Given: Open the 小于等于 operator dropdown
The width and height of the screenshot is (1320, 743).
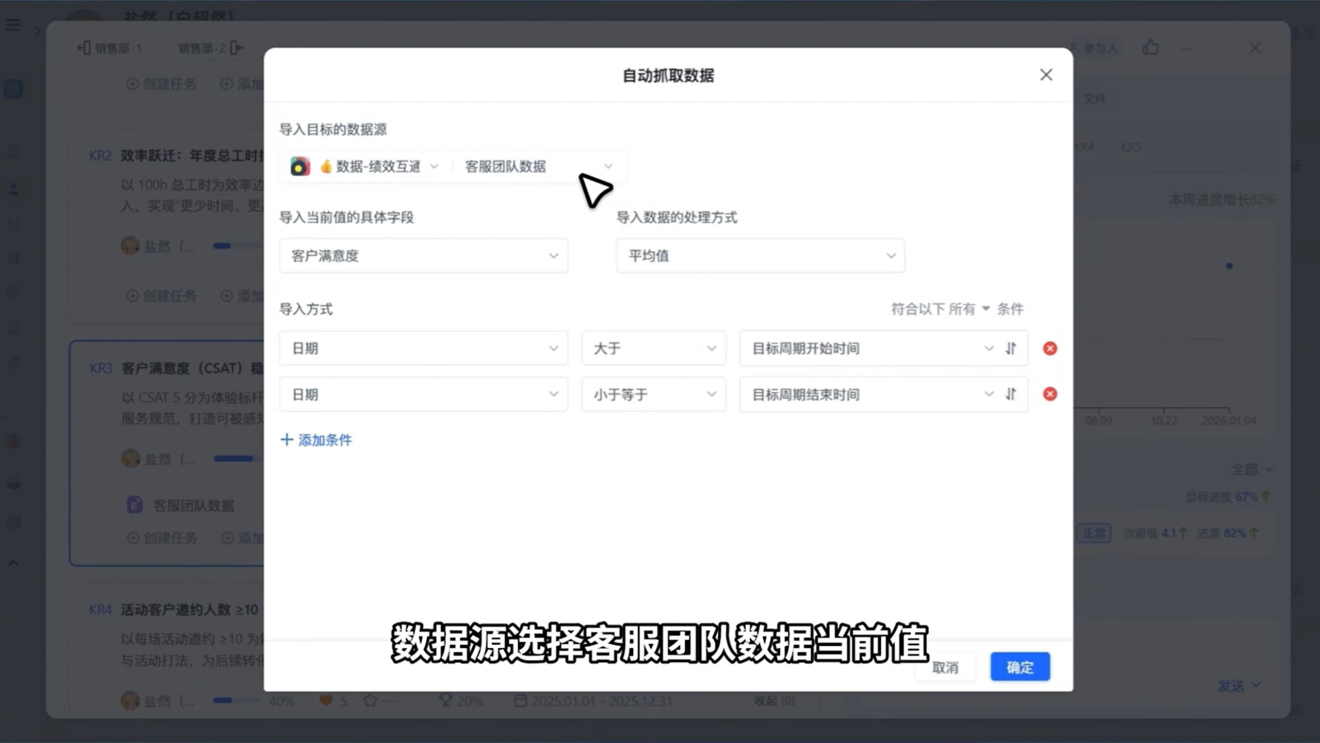Looking at the screenshot, I should pos(654,394).
